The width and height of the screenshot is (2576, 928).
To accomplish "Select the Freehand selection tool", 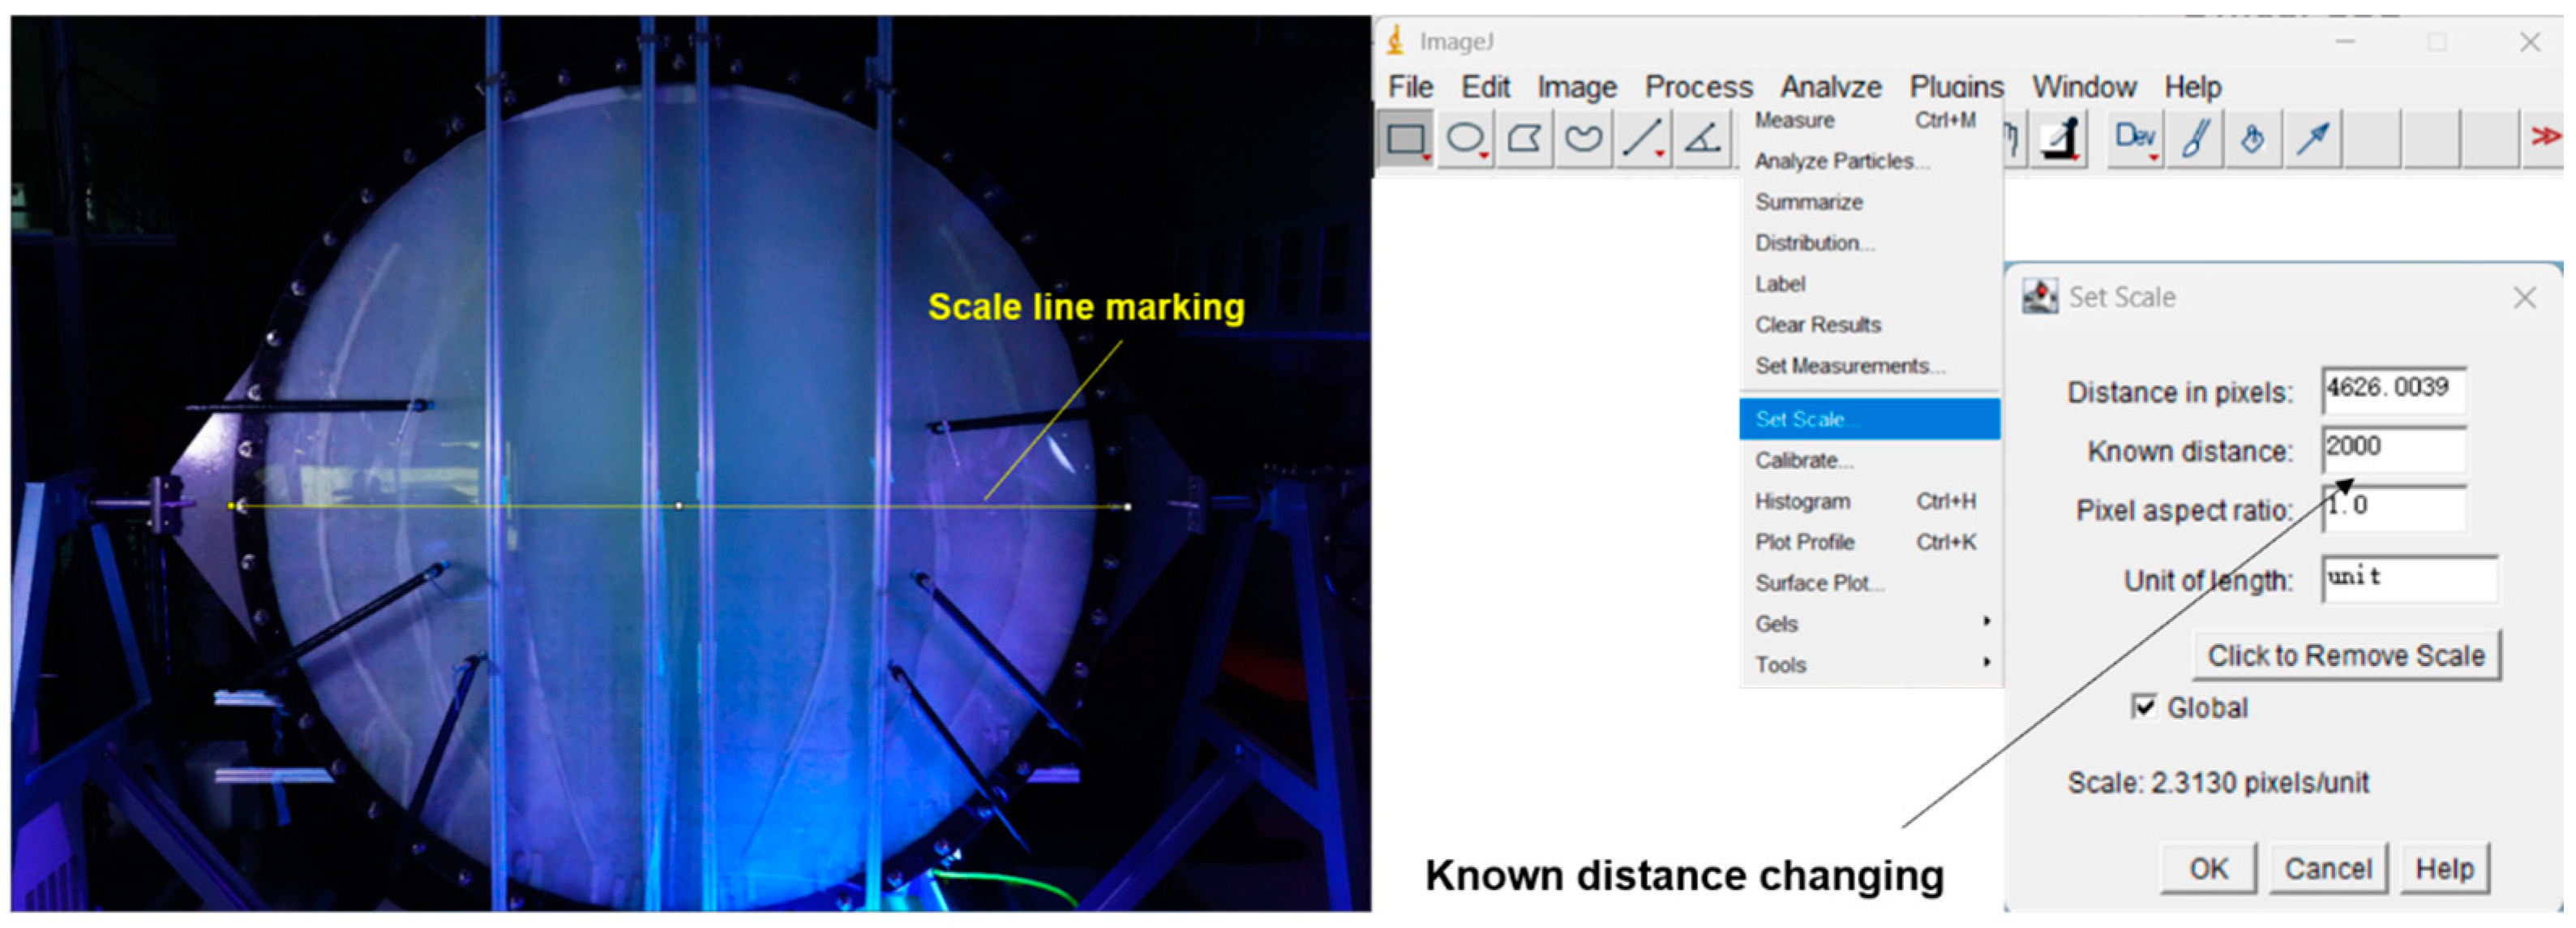I will [1583, 139].
